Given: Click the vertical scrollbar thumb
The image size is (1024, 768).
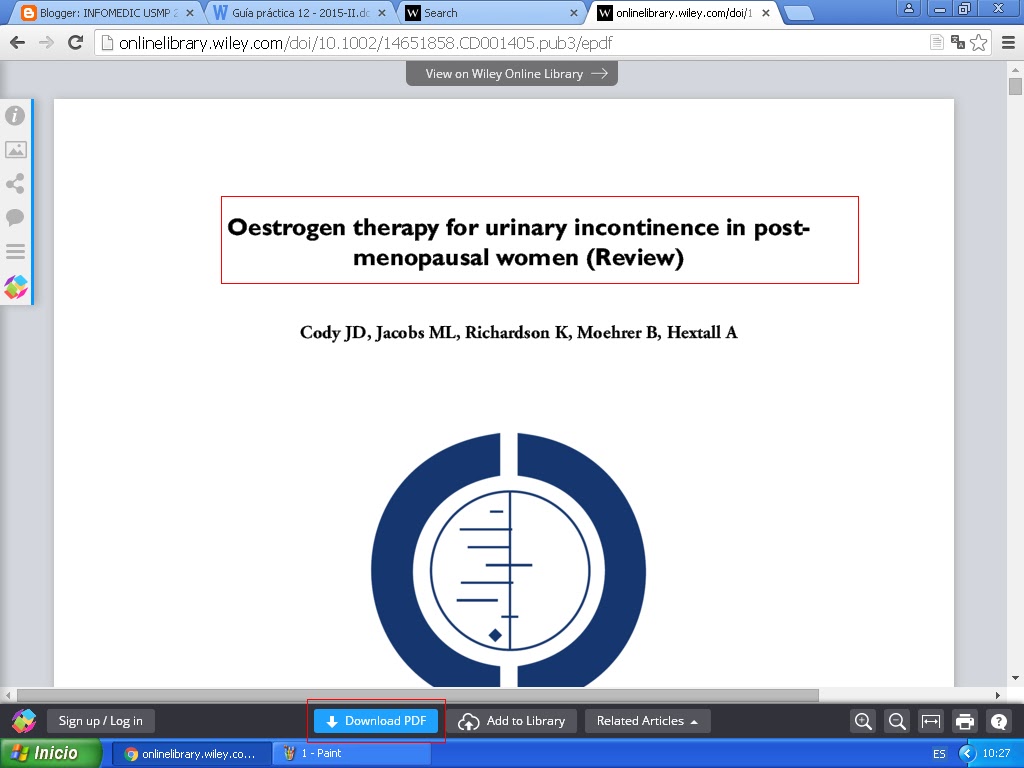Looking at the screenshot, I should tap(1015, 86).
